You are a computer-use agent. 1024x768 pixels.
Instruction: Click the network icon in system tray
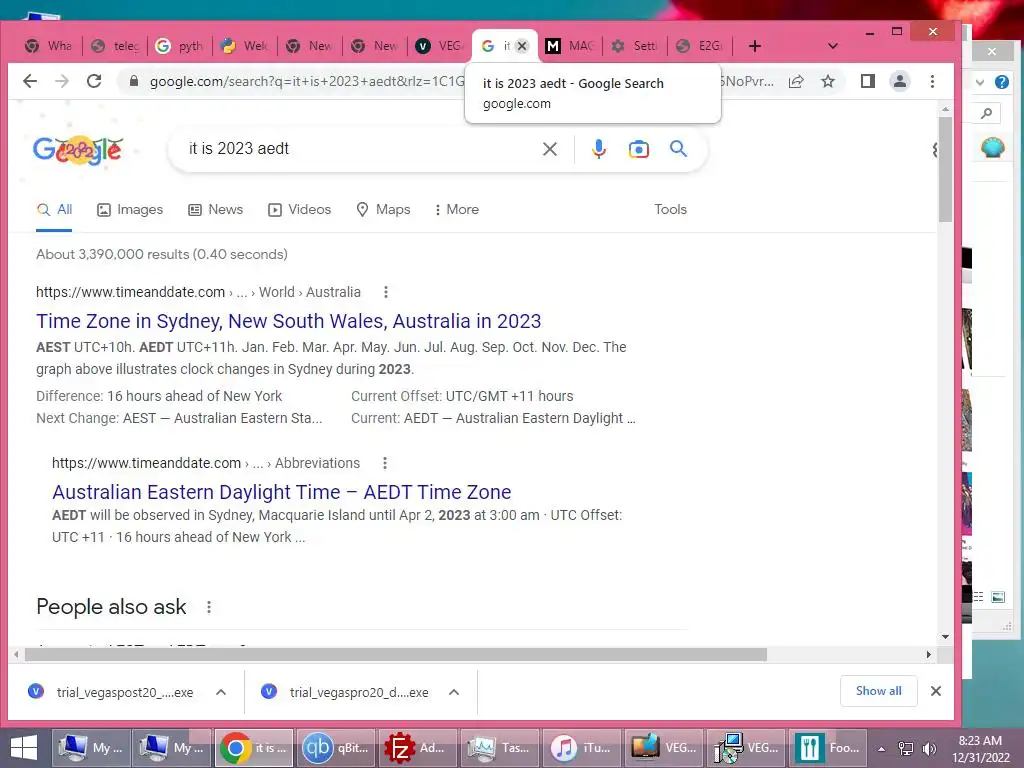pyautogui.click(x=906, y=748)
